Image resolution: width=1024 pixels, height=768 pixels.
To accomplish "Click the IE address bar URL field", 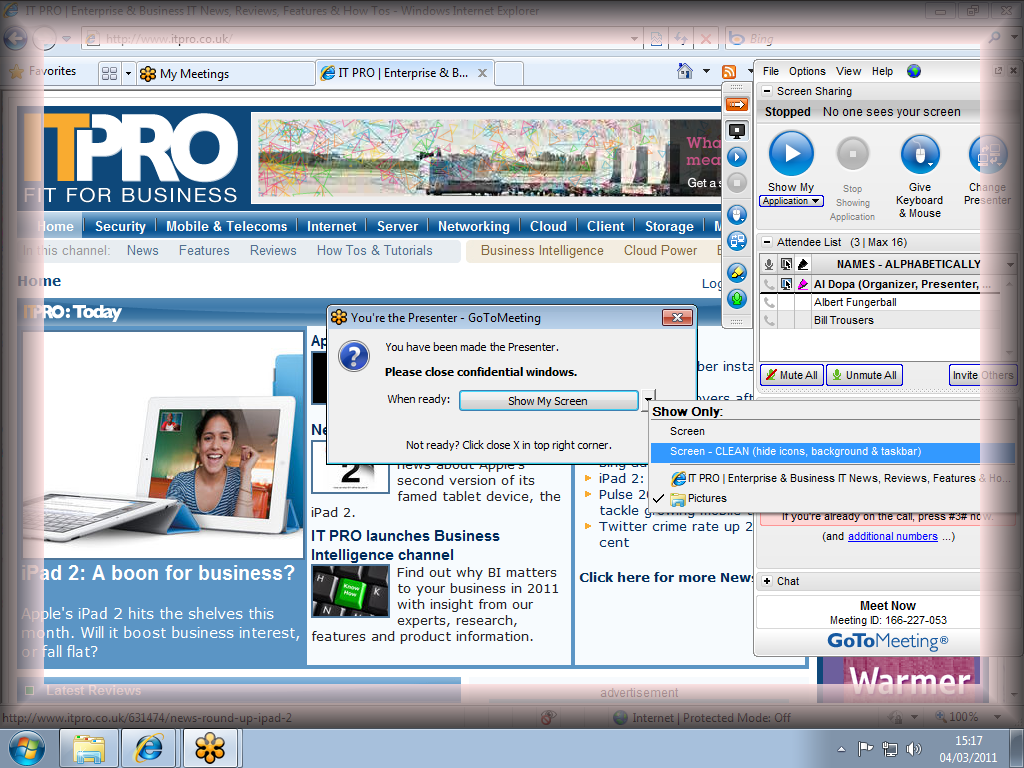I will tap(362, 39).
